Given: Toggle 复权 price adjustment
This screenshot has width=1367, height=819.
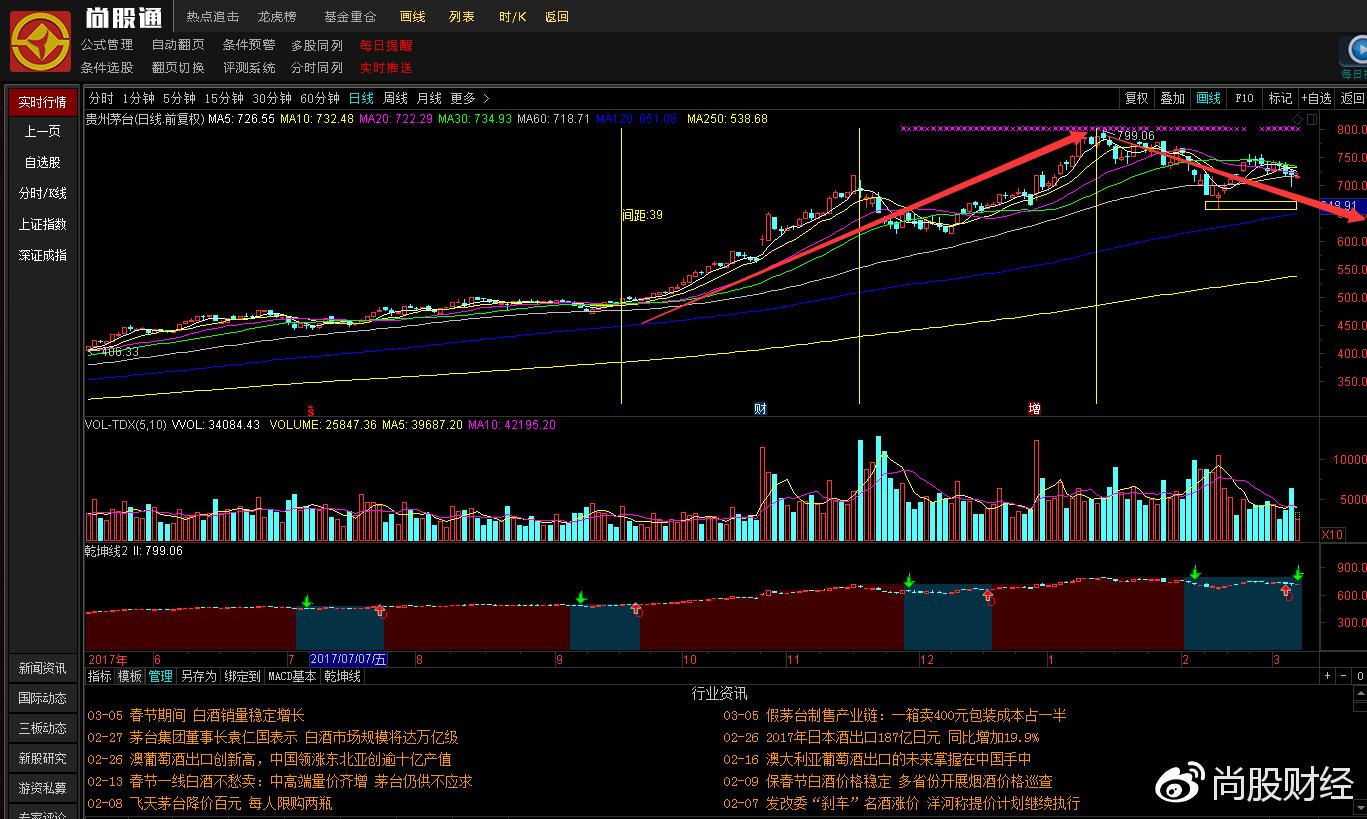Looking at the screenshot, I should 1137,98.
